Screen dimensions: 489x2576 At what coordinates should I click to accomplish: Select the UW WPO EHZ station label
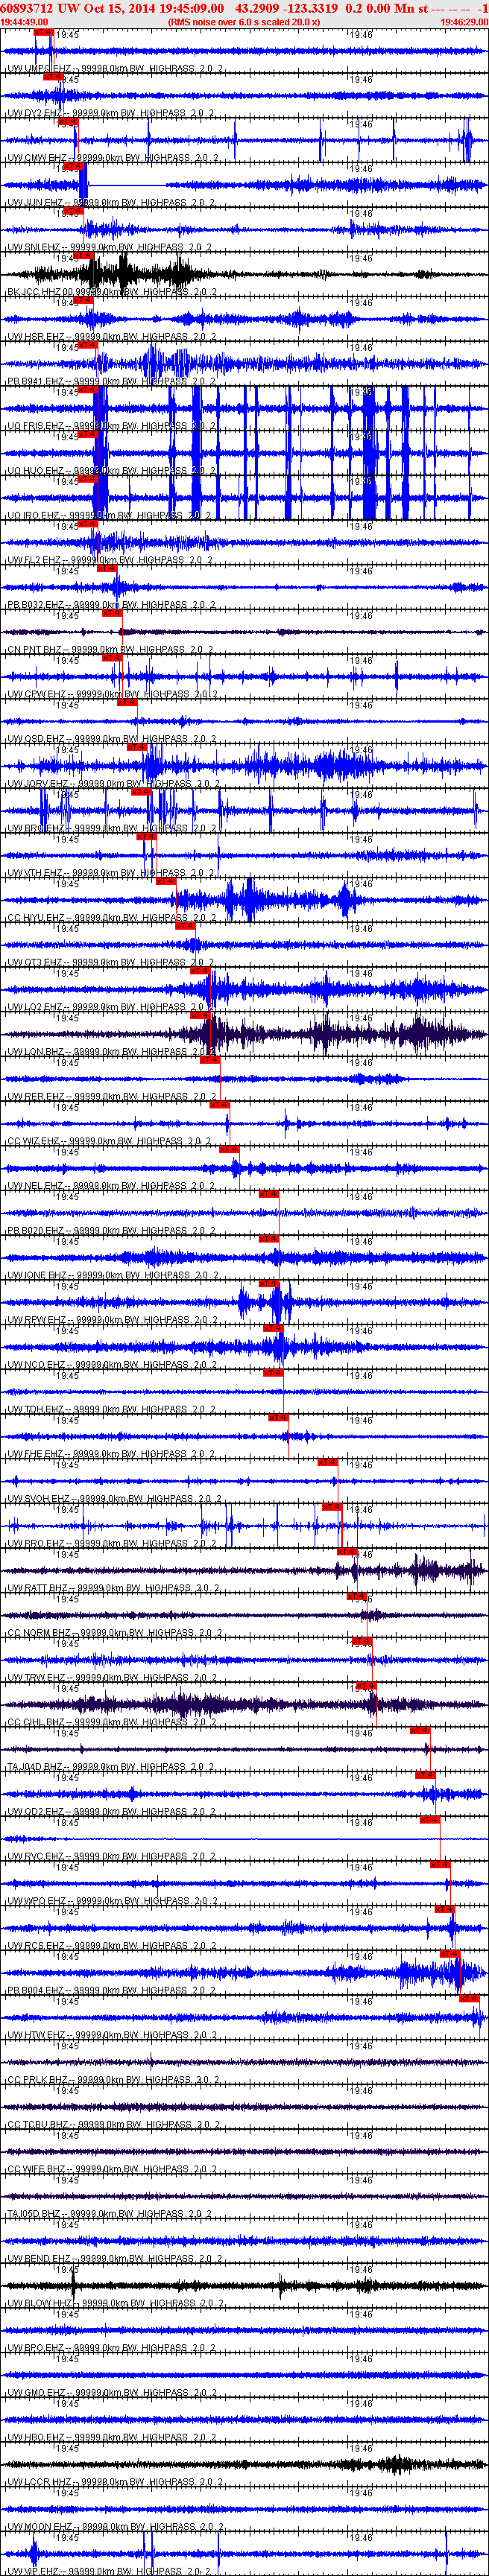pyautogui.click(x=113, y=1901)
